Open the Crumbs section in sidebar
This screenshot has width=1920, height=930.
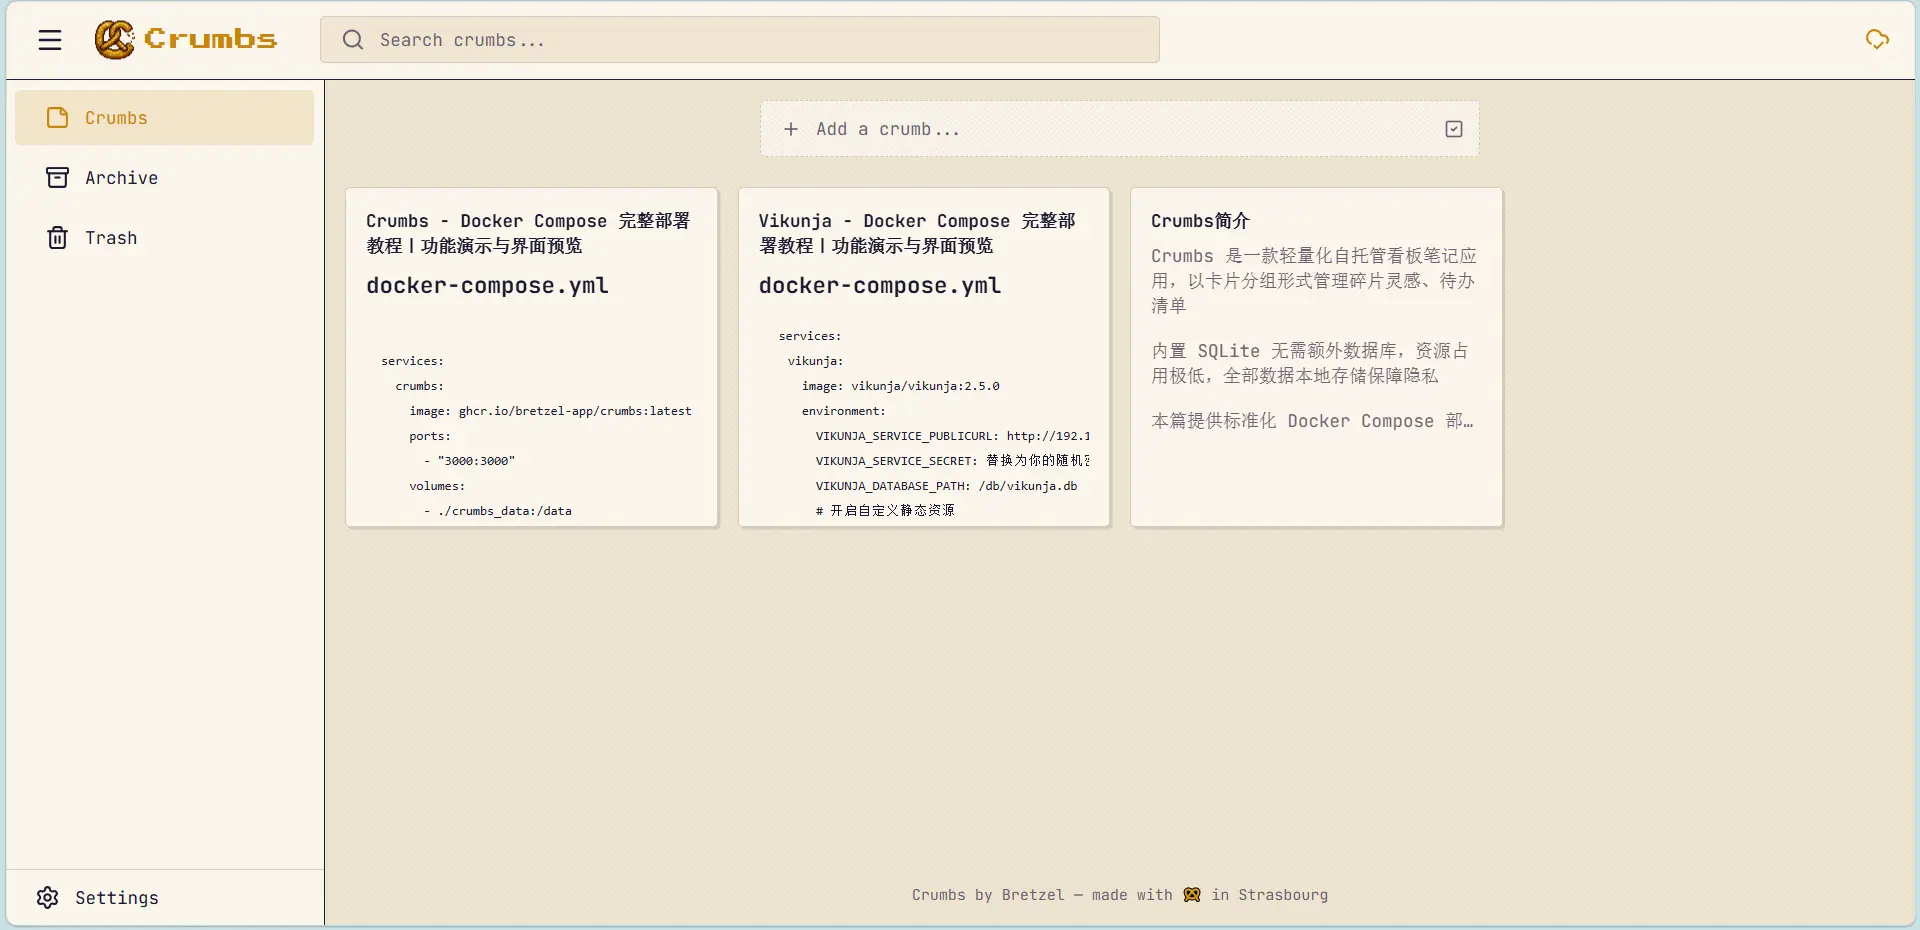164,118
